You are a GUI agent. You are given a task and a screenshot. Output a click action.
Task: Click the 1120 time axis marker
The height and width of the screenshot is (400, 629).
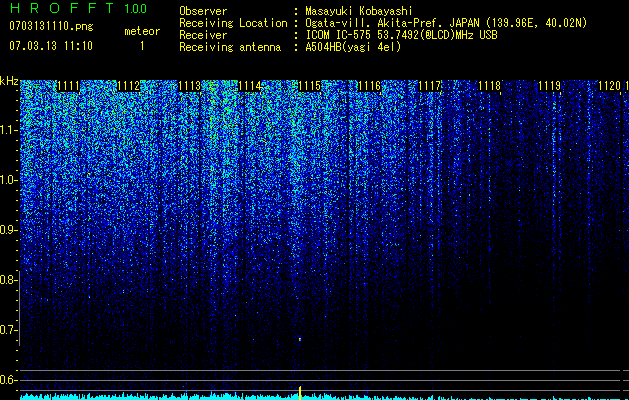click(x=609, y=86)
